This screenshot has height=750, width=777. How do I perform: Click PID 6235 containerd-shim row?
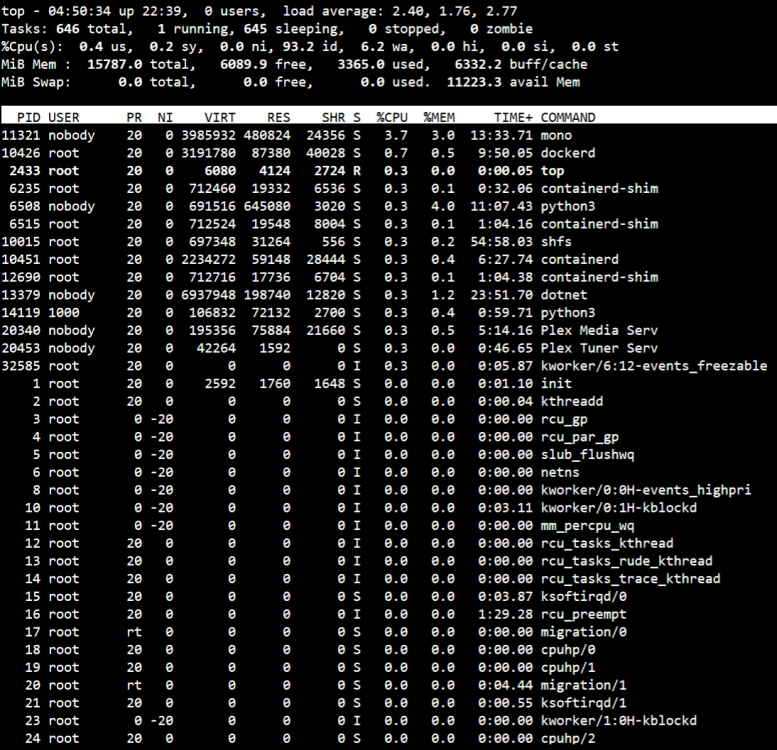pos(388,189)
